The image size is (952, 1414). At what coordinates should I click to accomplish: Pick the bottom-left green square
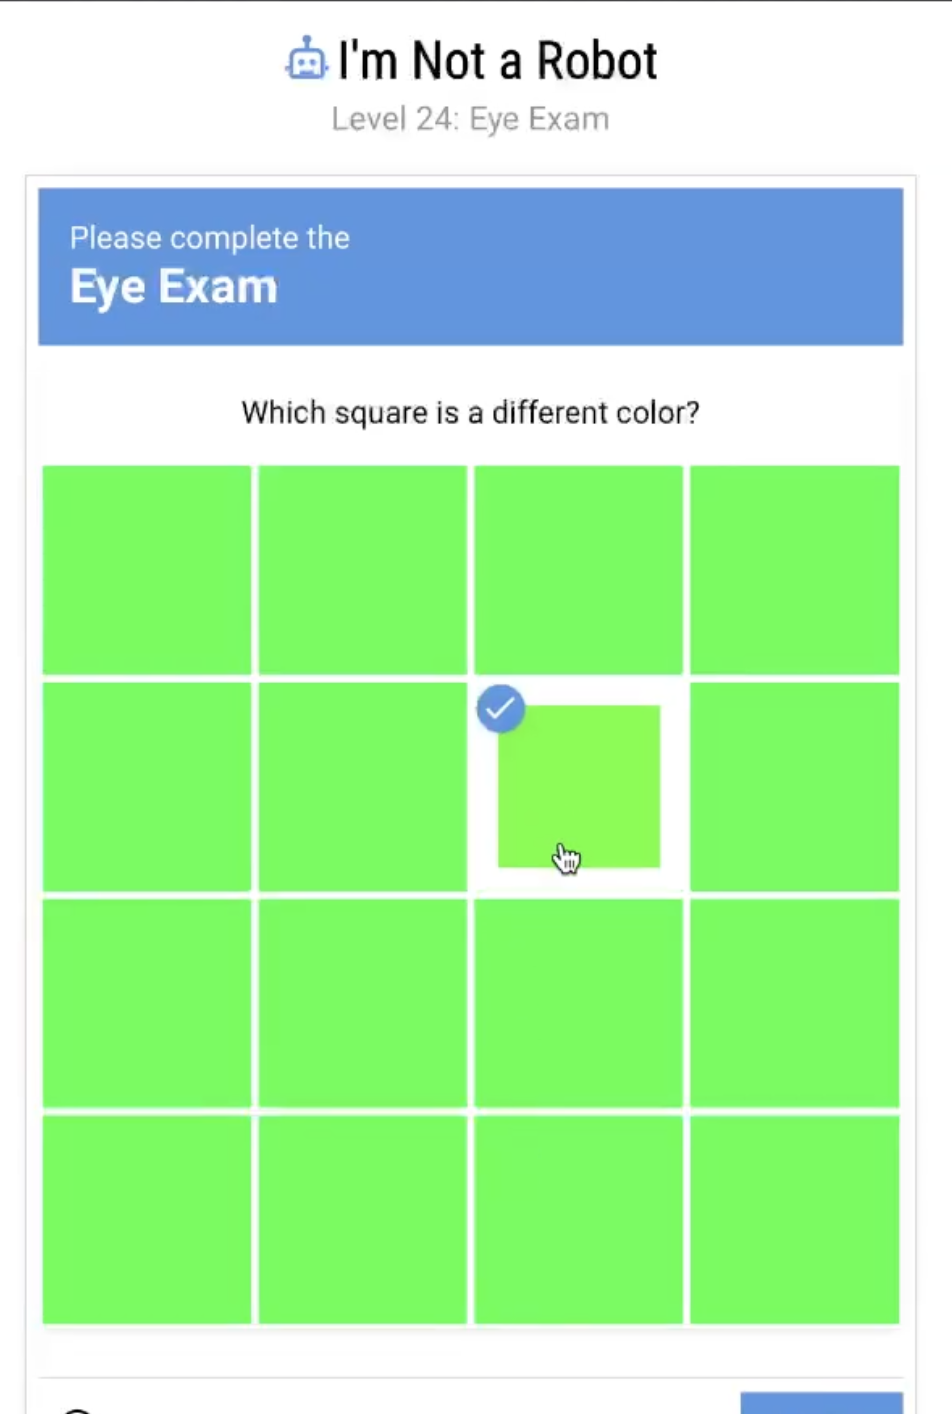pyautogui.click(x=147, y=1219)
